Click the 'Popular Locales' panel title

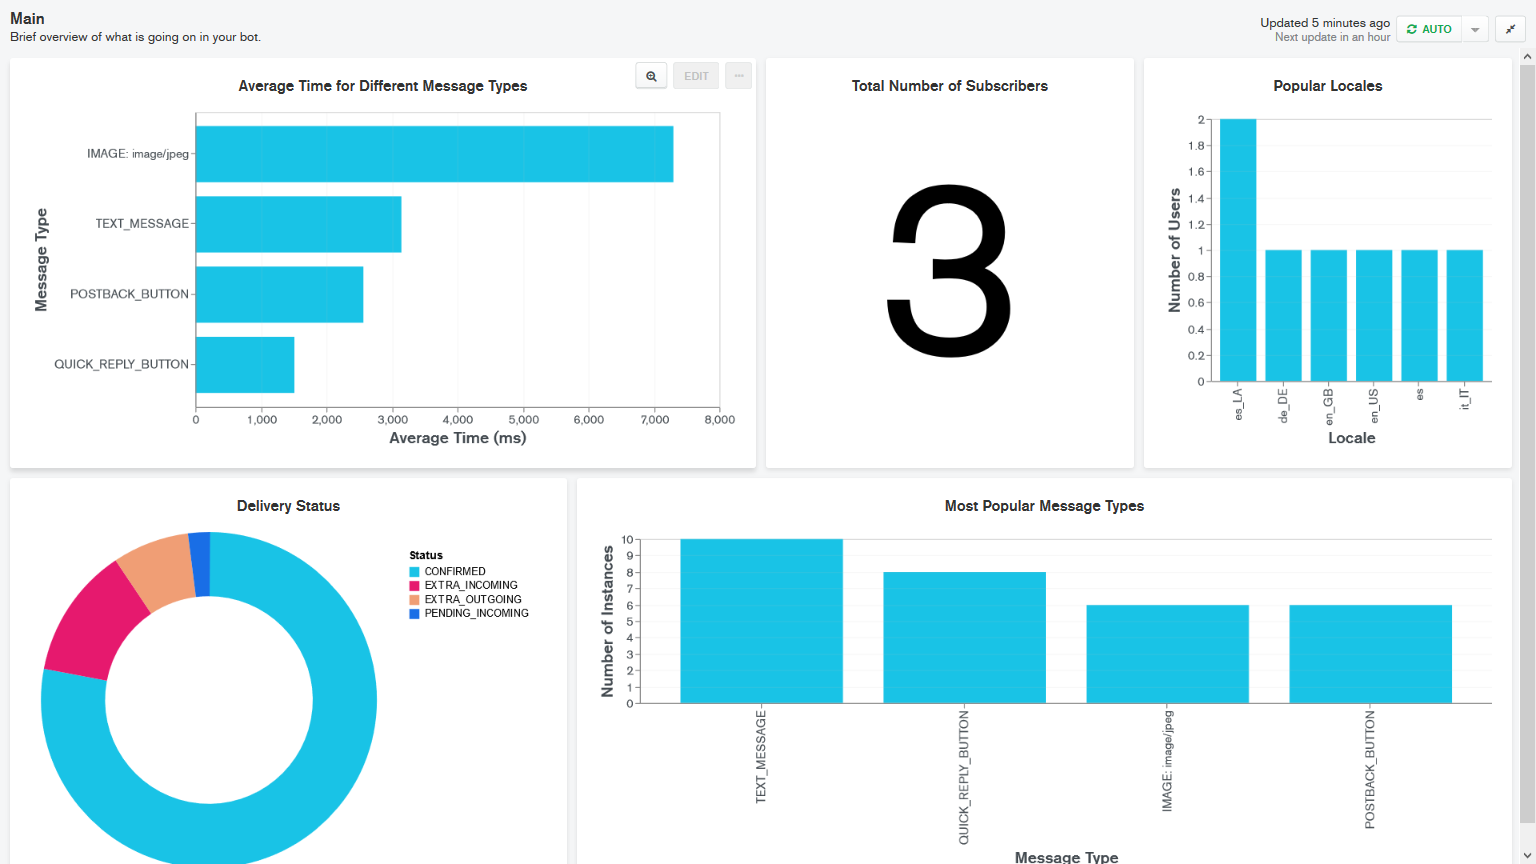(1328, 86)
